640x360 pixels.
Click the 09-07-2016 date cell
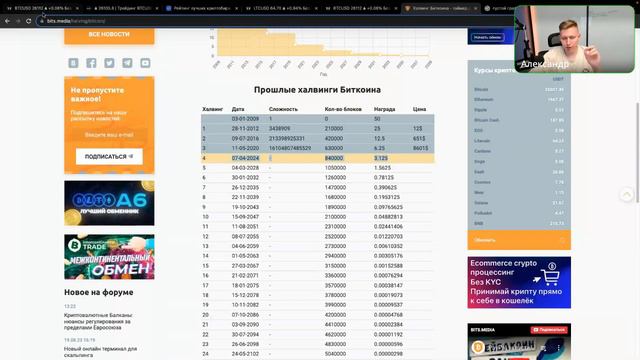click(245, 138)
